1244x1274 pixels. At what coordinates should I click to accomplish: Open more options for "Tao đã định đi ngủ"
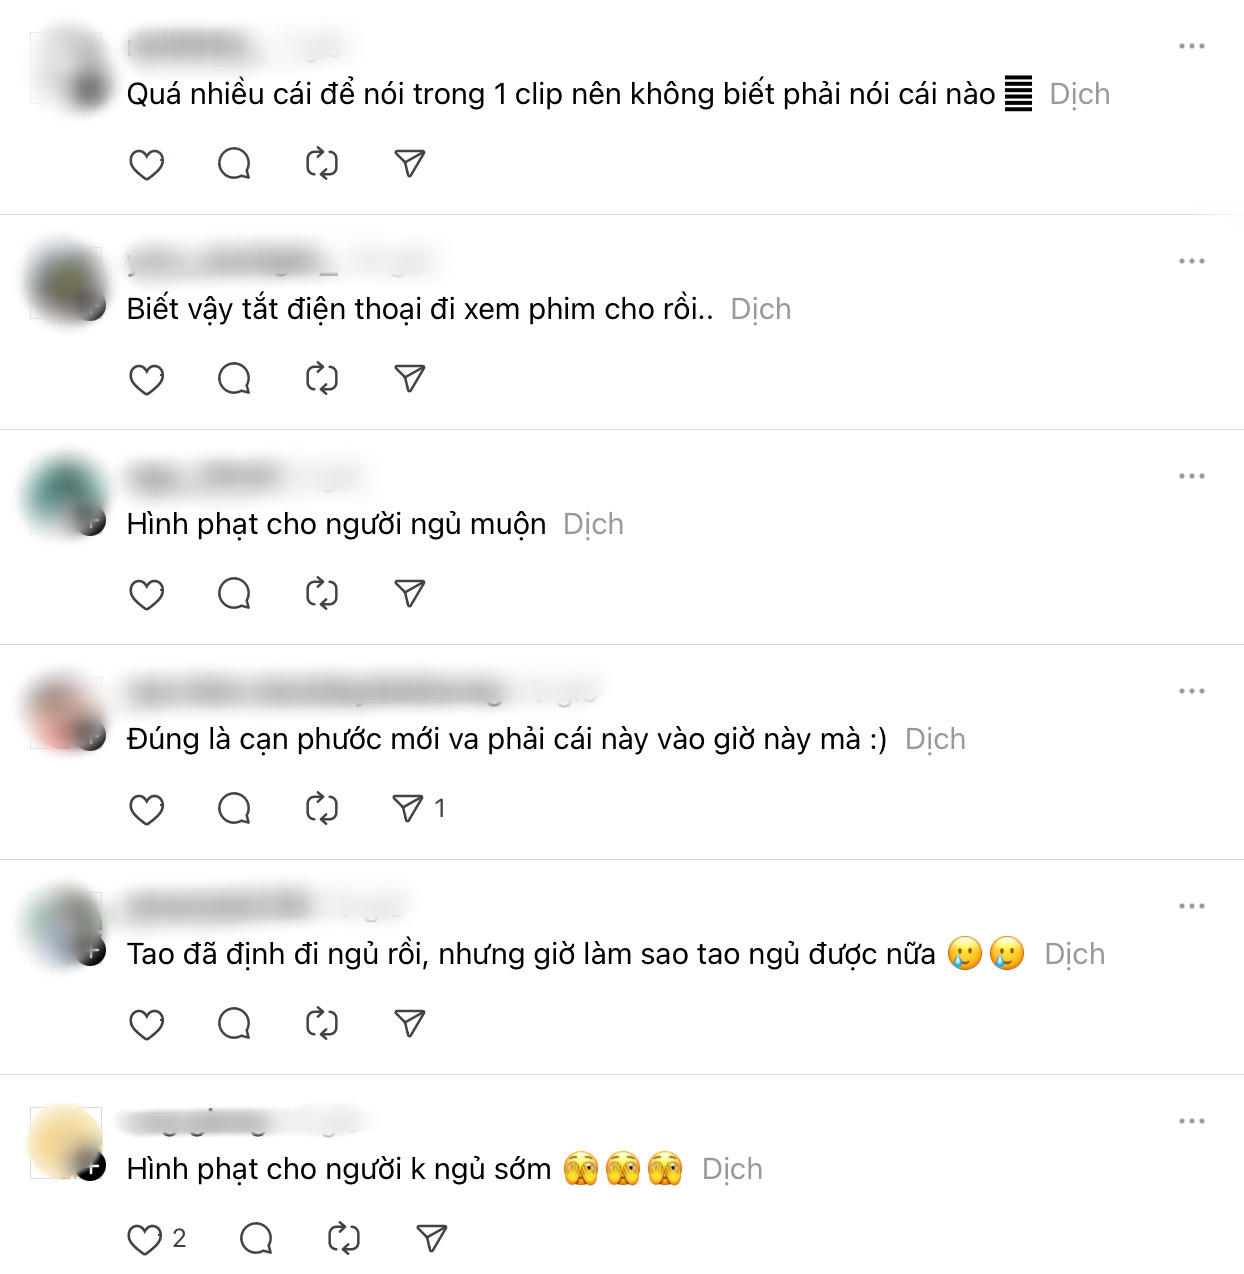coord(1192,906)
